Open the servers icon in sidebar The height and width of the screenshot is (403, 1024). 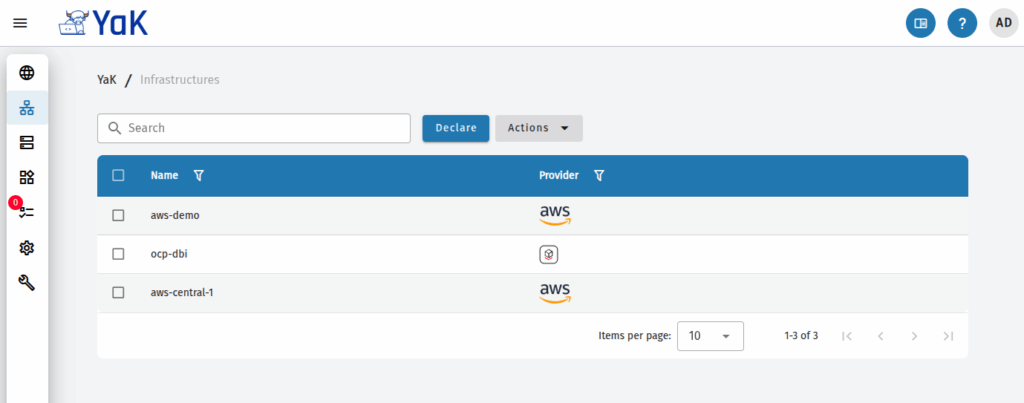(x=27, y=143)
